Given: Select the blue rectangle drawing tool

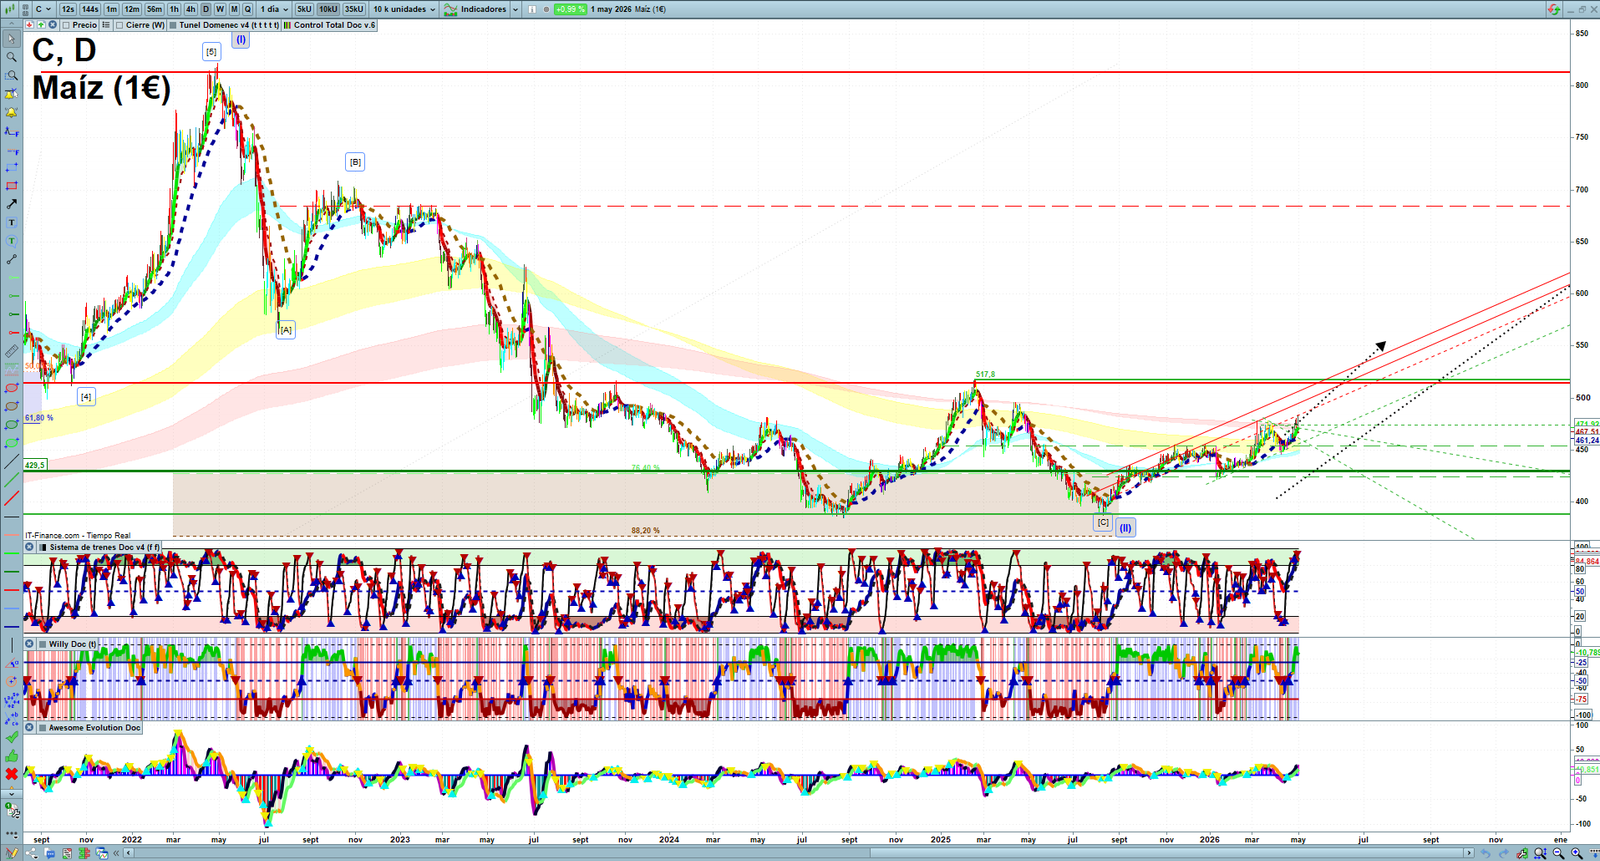Looking at the screenshot, I should click(x=11, y=168).
